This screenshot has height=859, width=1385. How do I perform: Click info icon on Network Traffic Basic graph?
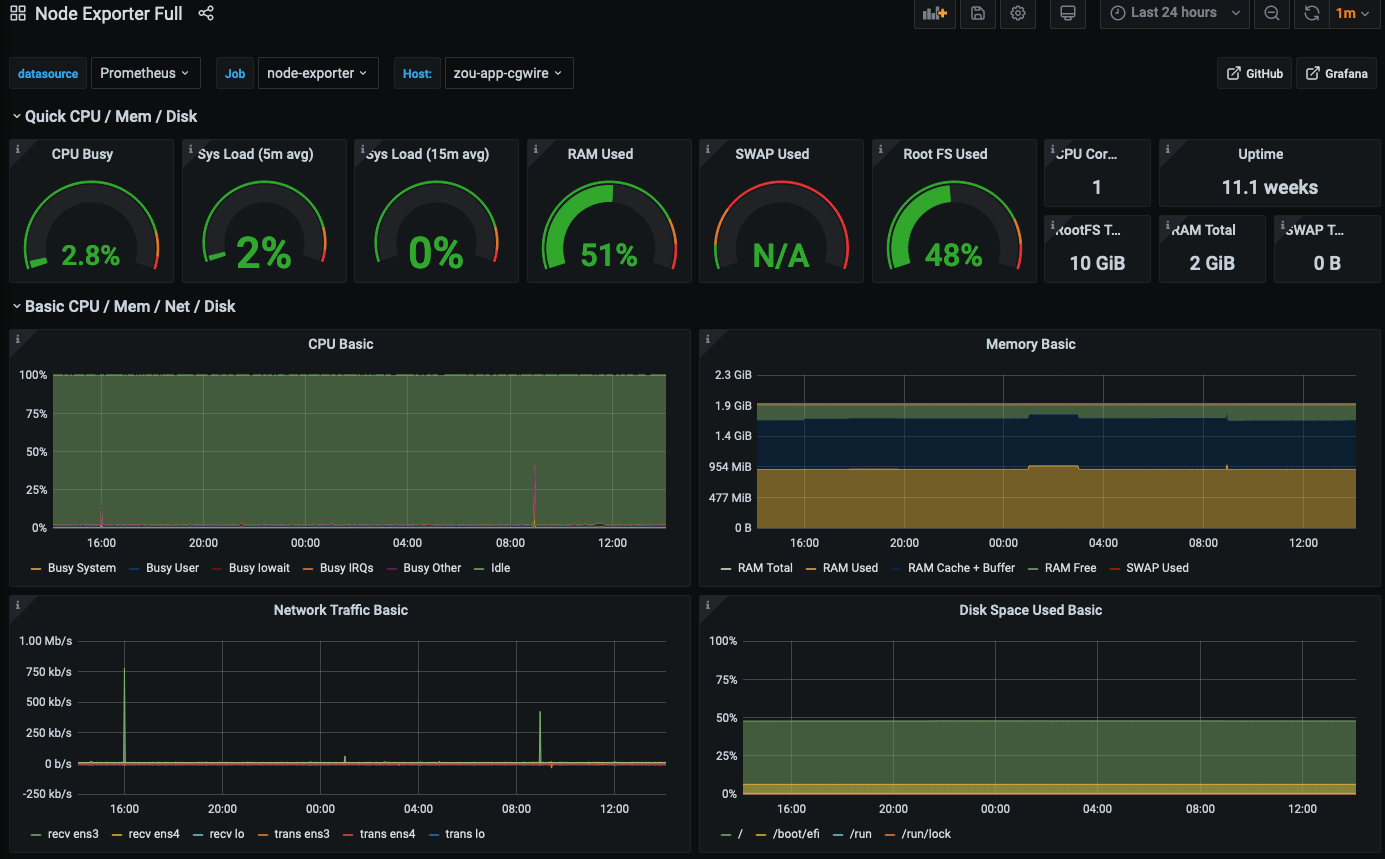(17, 604)
